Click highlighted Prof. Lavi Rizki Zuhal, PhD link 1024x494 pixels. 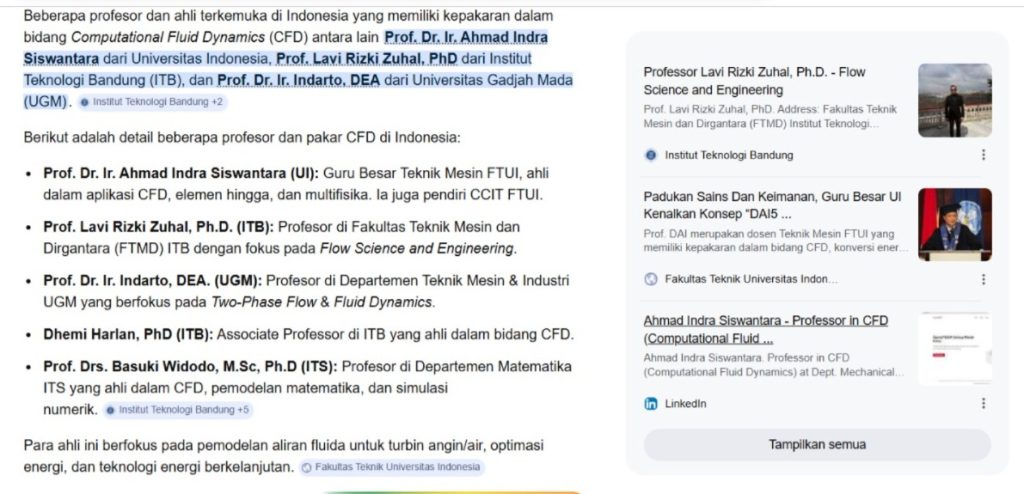367,59
